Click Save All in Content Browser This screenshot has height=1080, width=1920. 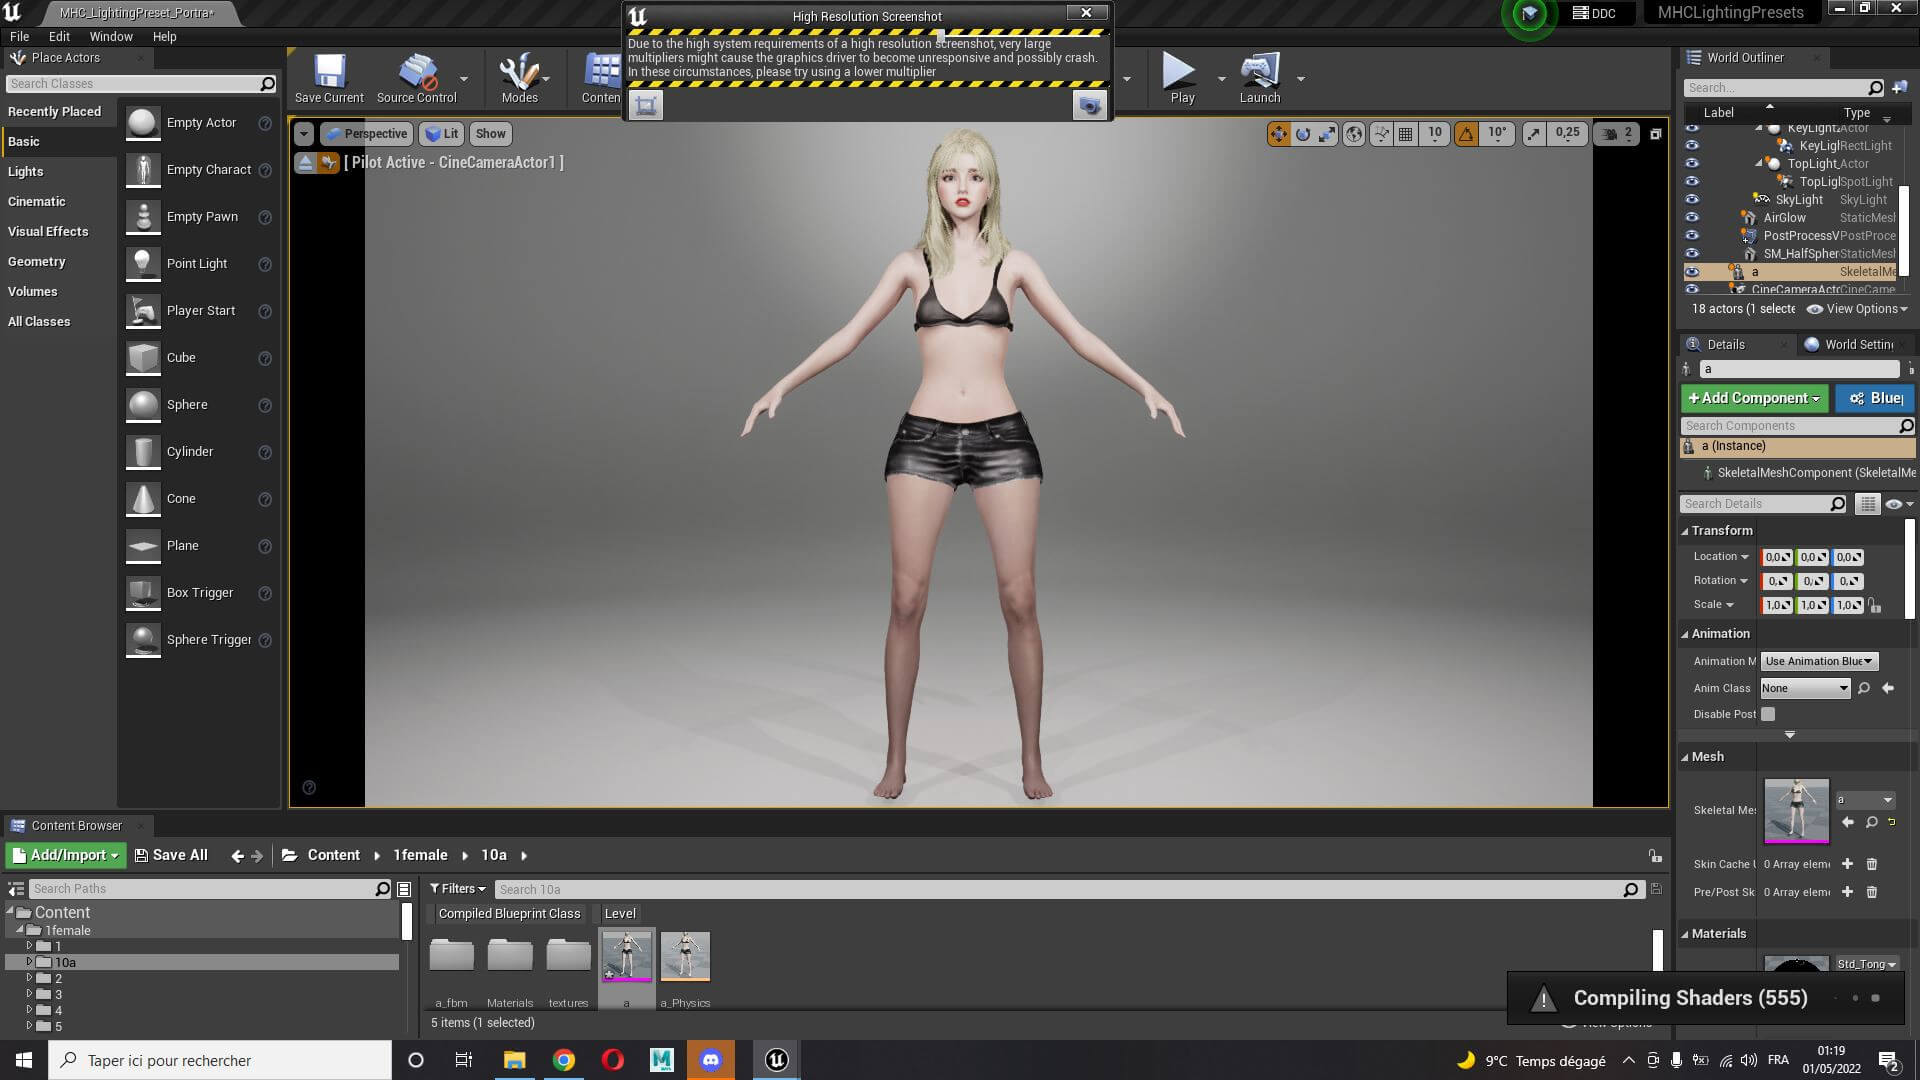click(171, 855)
